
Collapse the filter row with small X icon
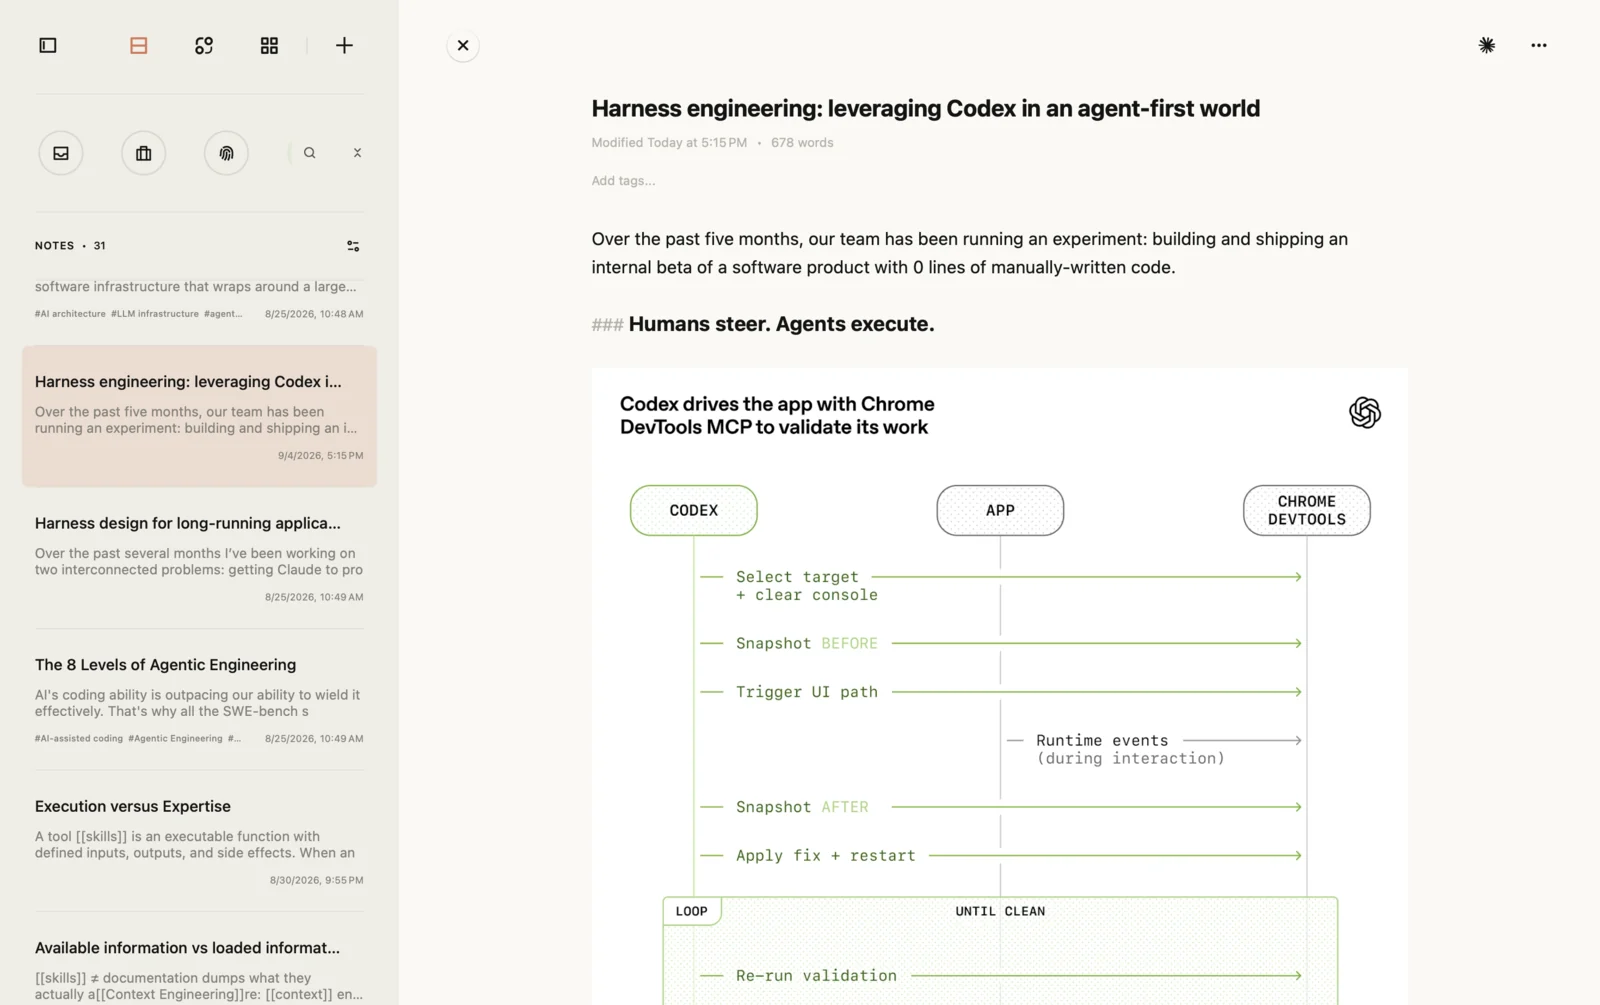coord(357,153)
